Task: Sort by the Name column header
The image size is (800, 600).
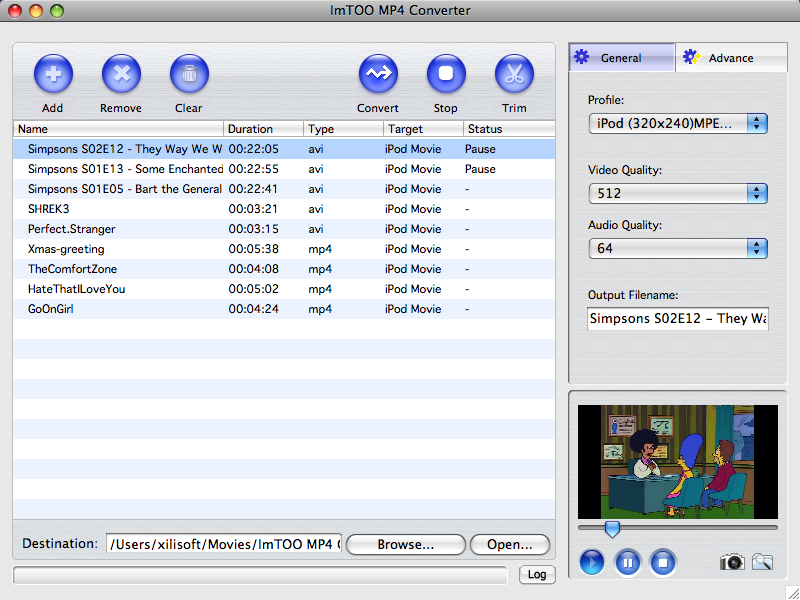Action: 118,129
